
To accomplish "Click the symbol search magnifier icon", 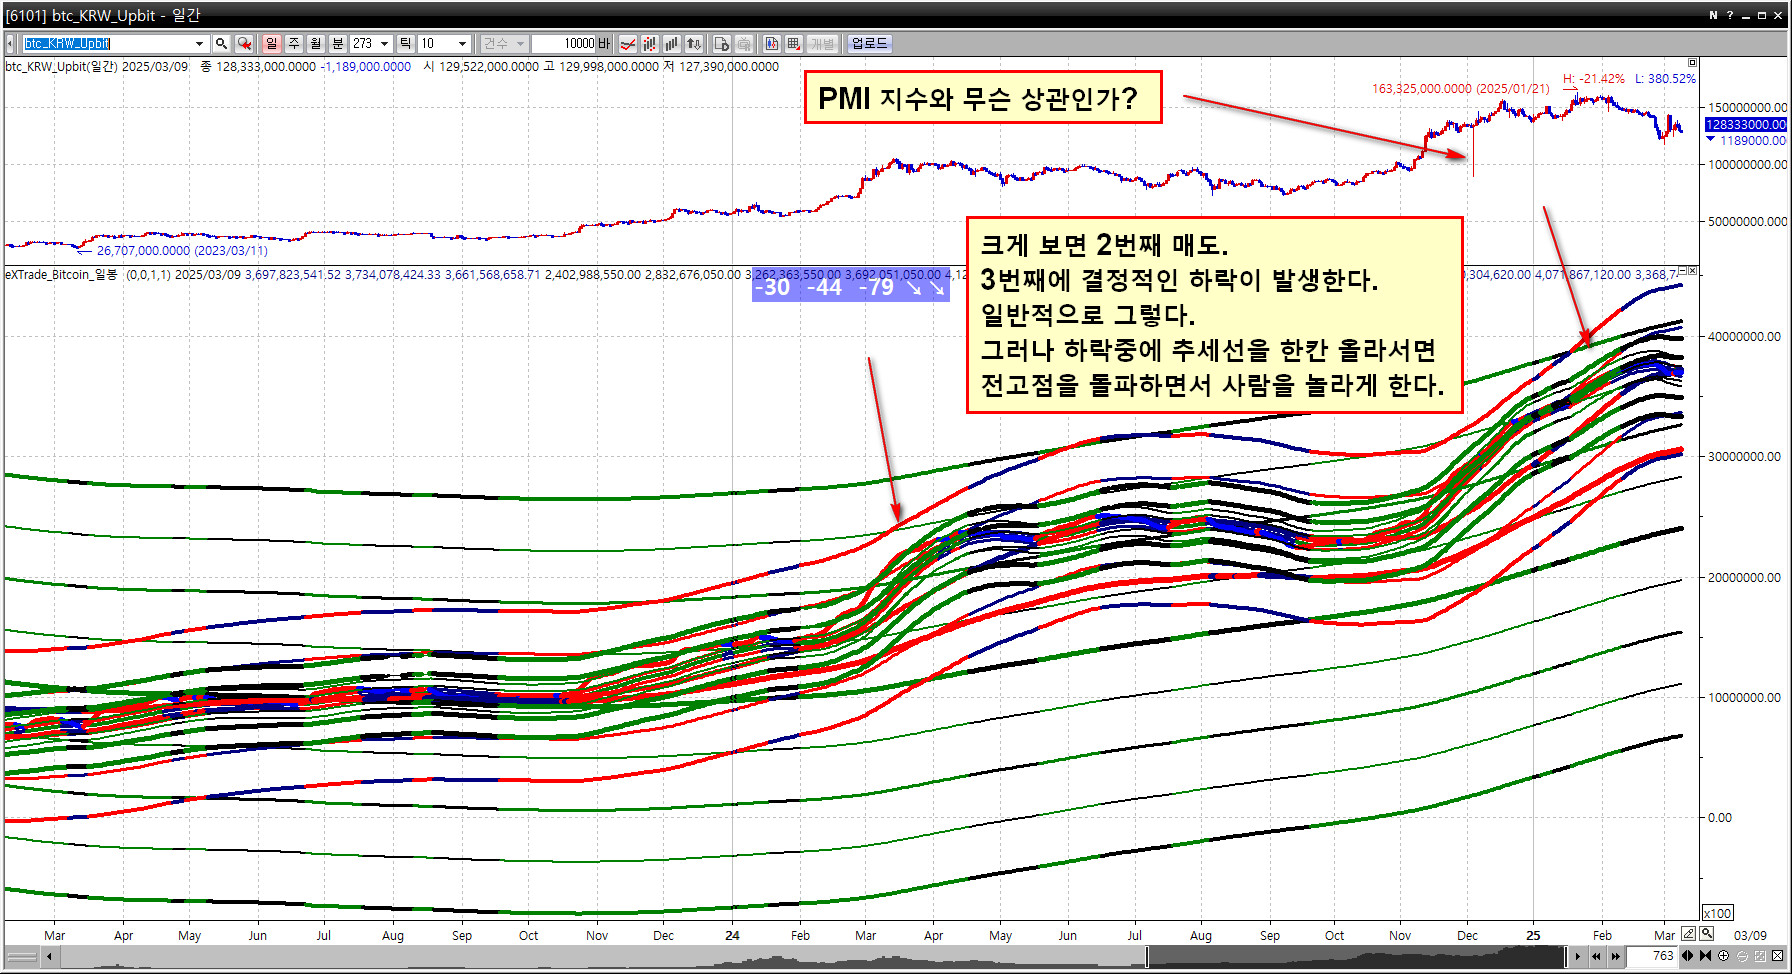I will coord(222,44).
